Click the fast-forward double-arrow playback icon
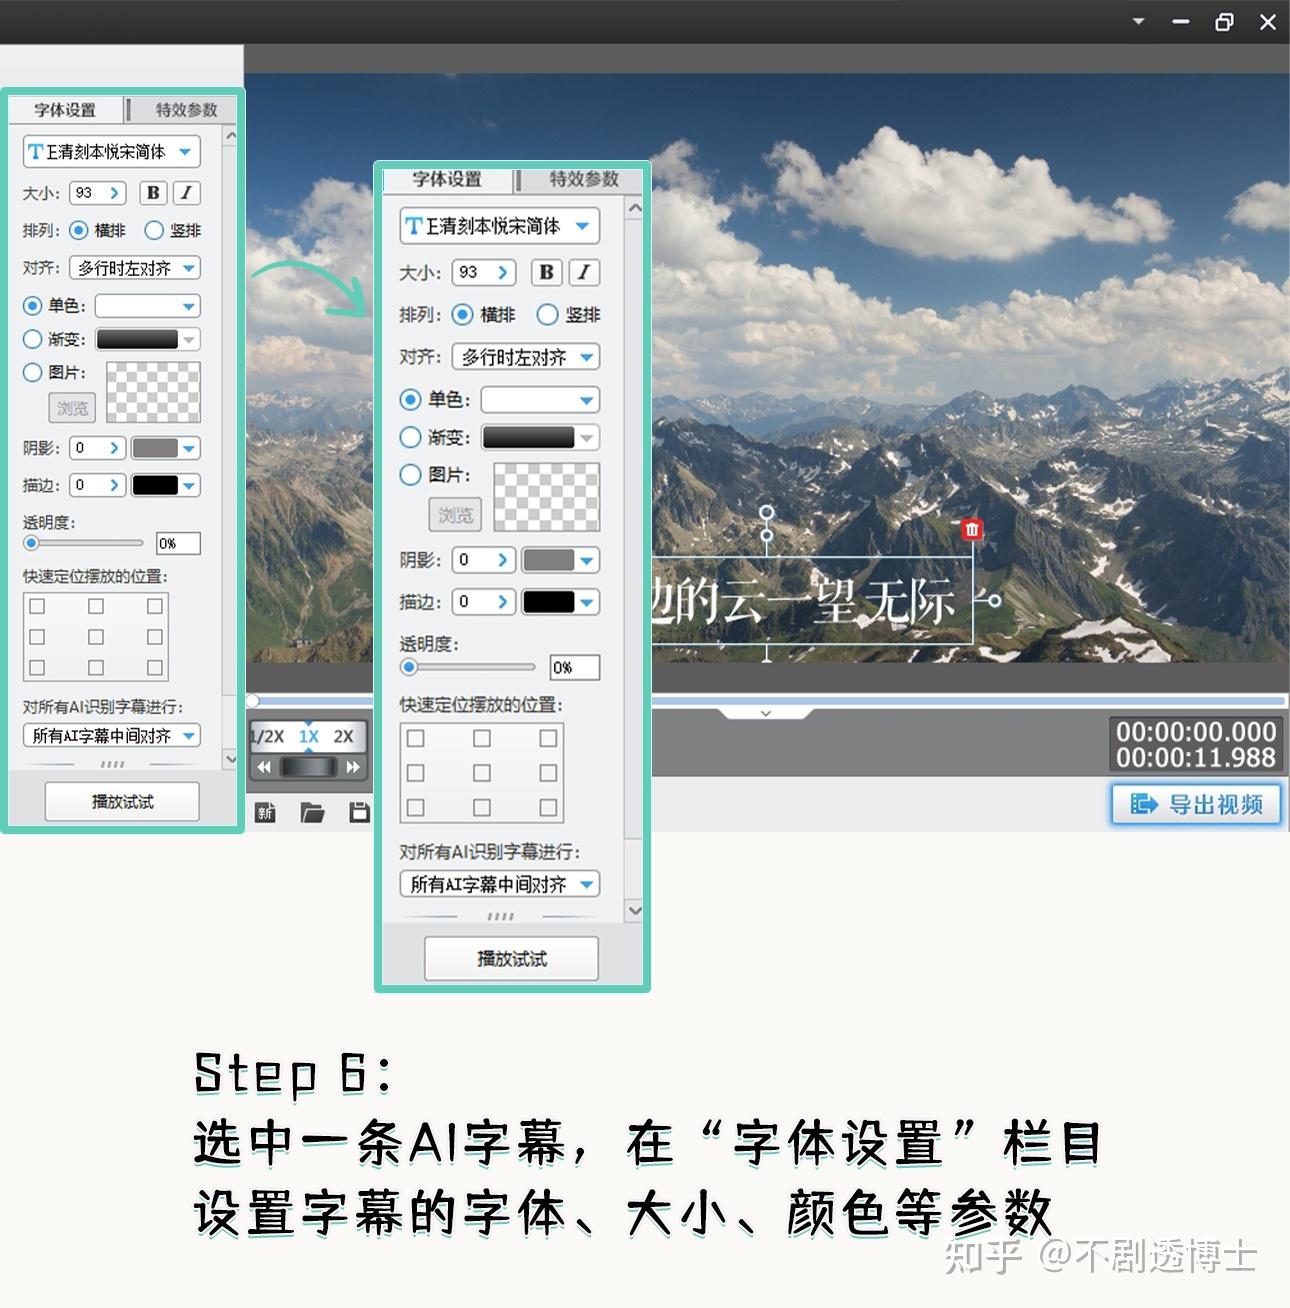 (352, 767)
